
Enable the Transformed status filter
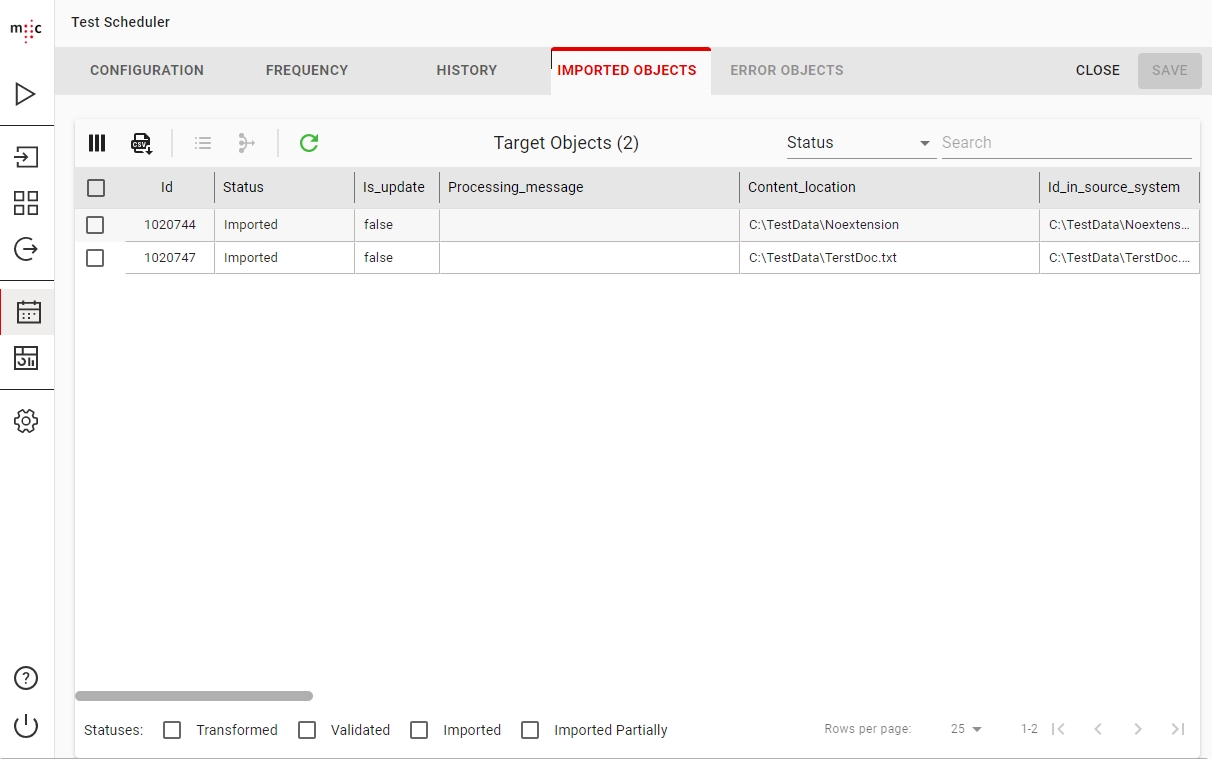tap(173, 730)
